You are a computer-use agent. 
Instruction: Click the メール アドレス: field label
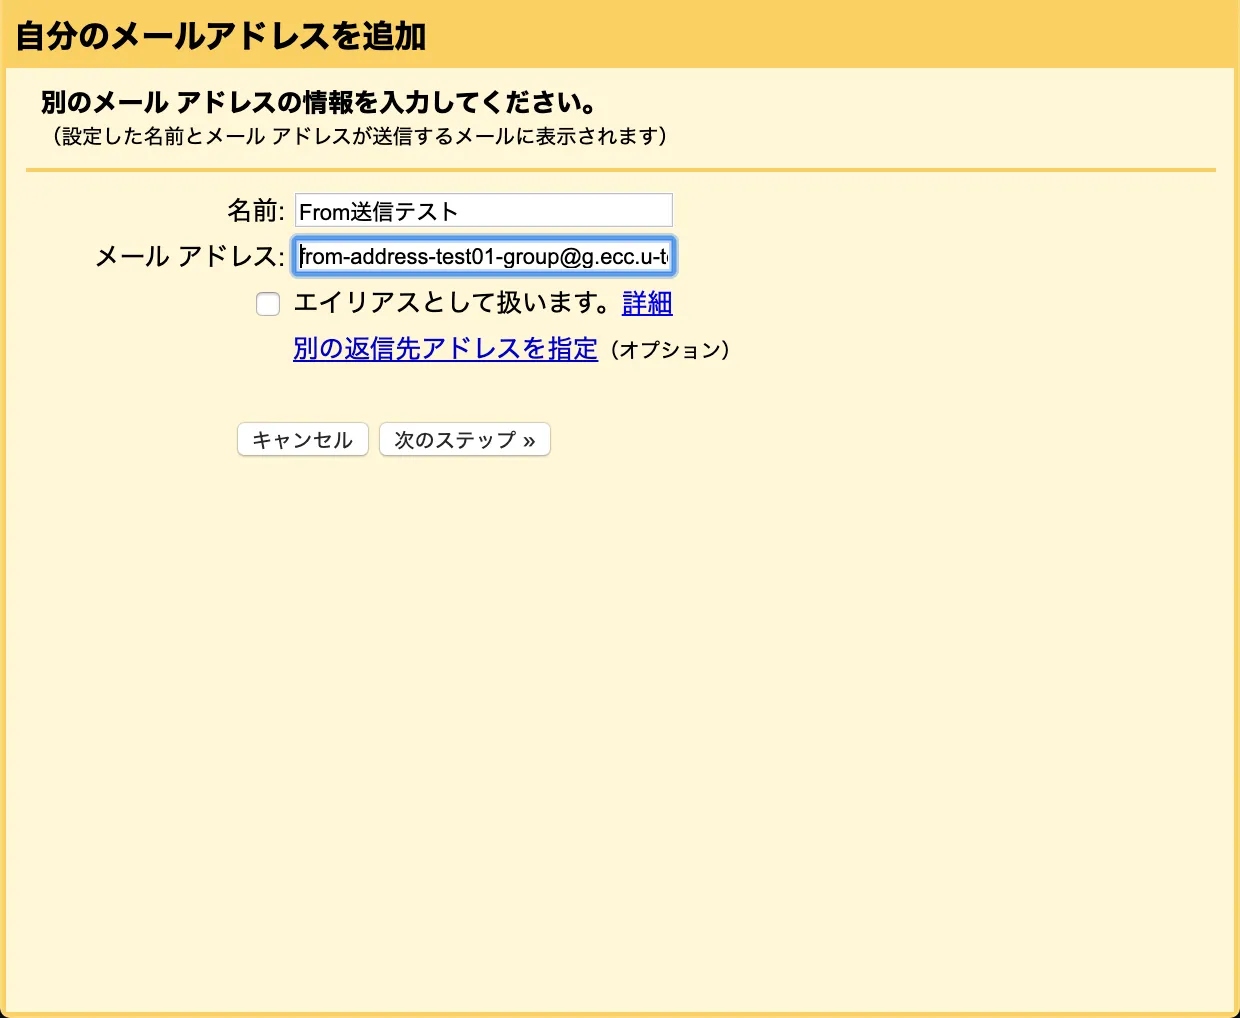(189, 257)
